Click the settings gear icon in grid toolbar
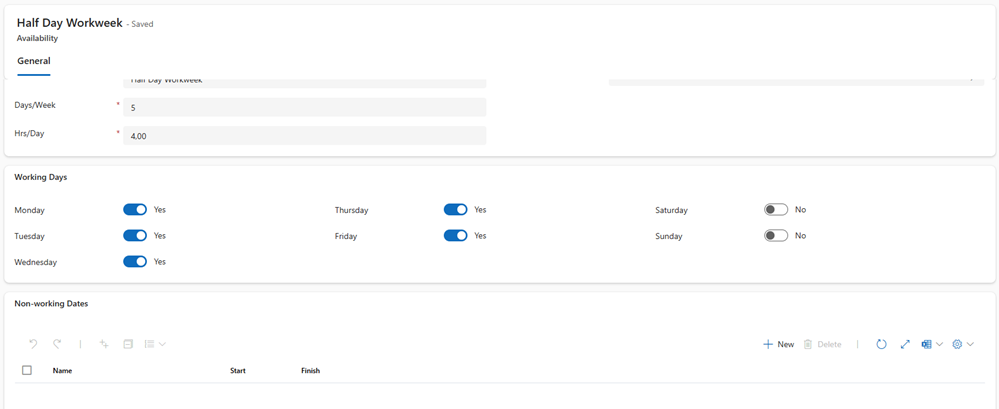This screenshot has width=999, height=409. (x=957, y=344)
